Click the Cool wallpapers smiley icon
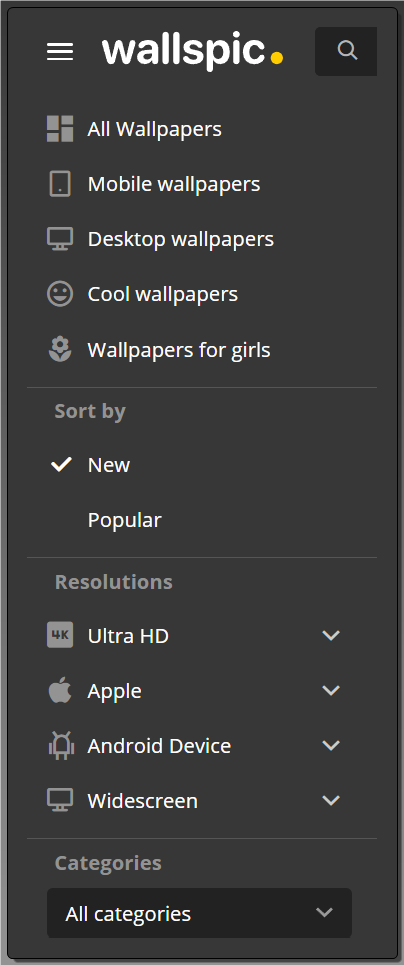Screen dimensions: 404x965 (60, 294)
